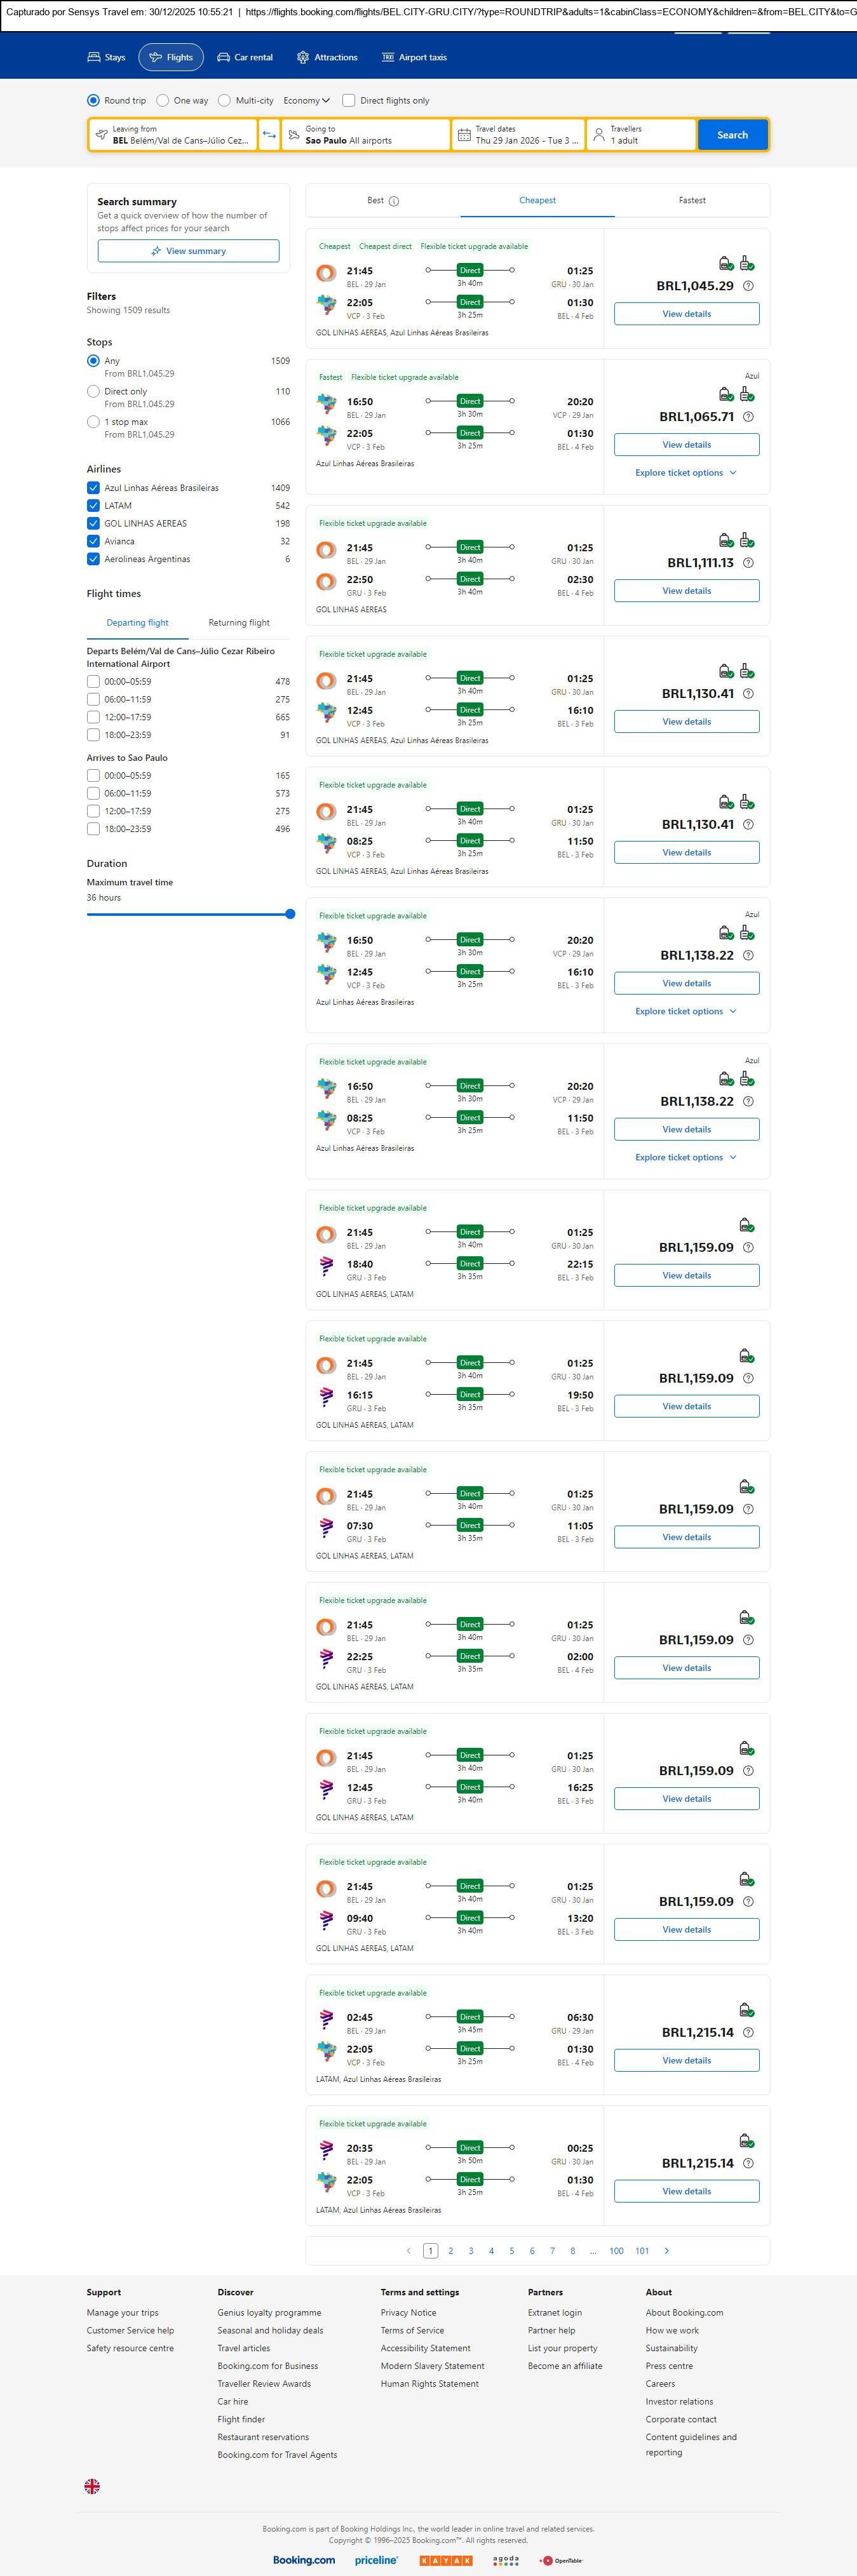
Task: Click the Priceline logo in footer
Action: click(x=376, y=2559)
